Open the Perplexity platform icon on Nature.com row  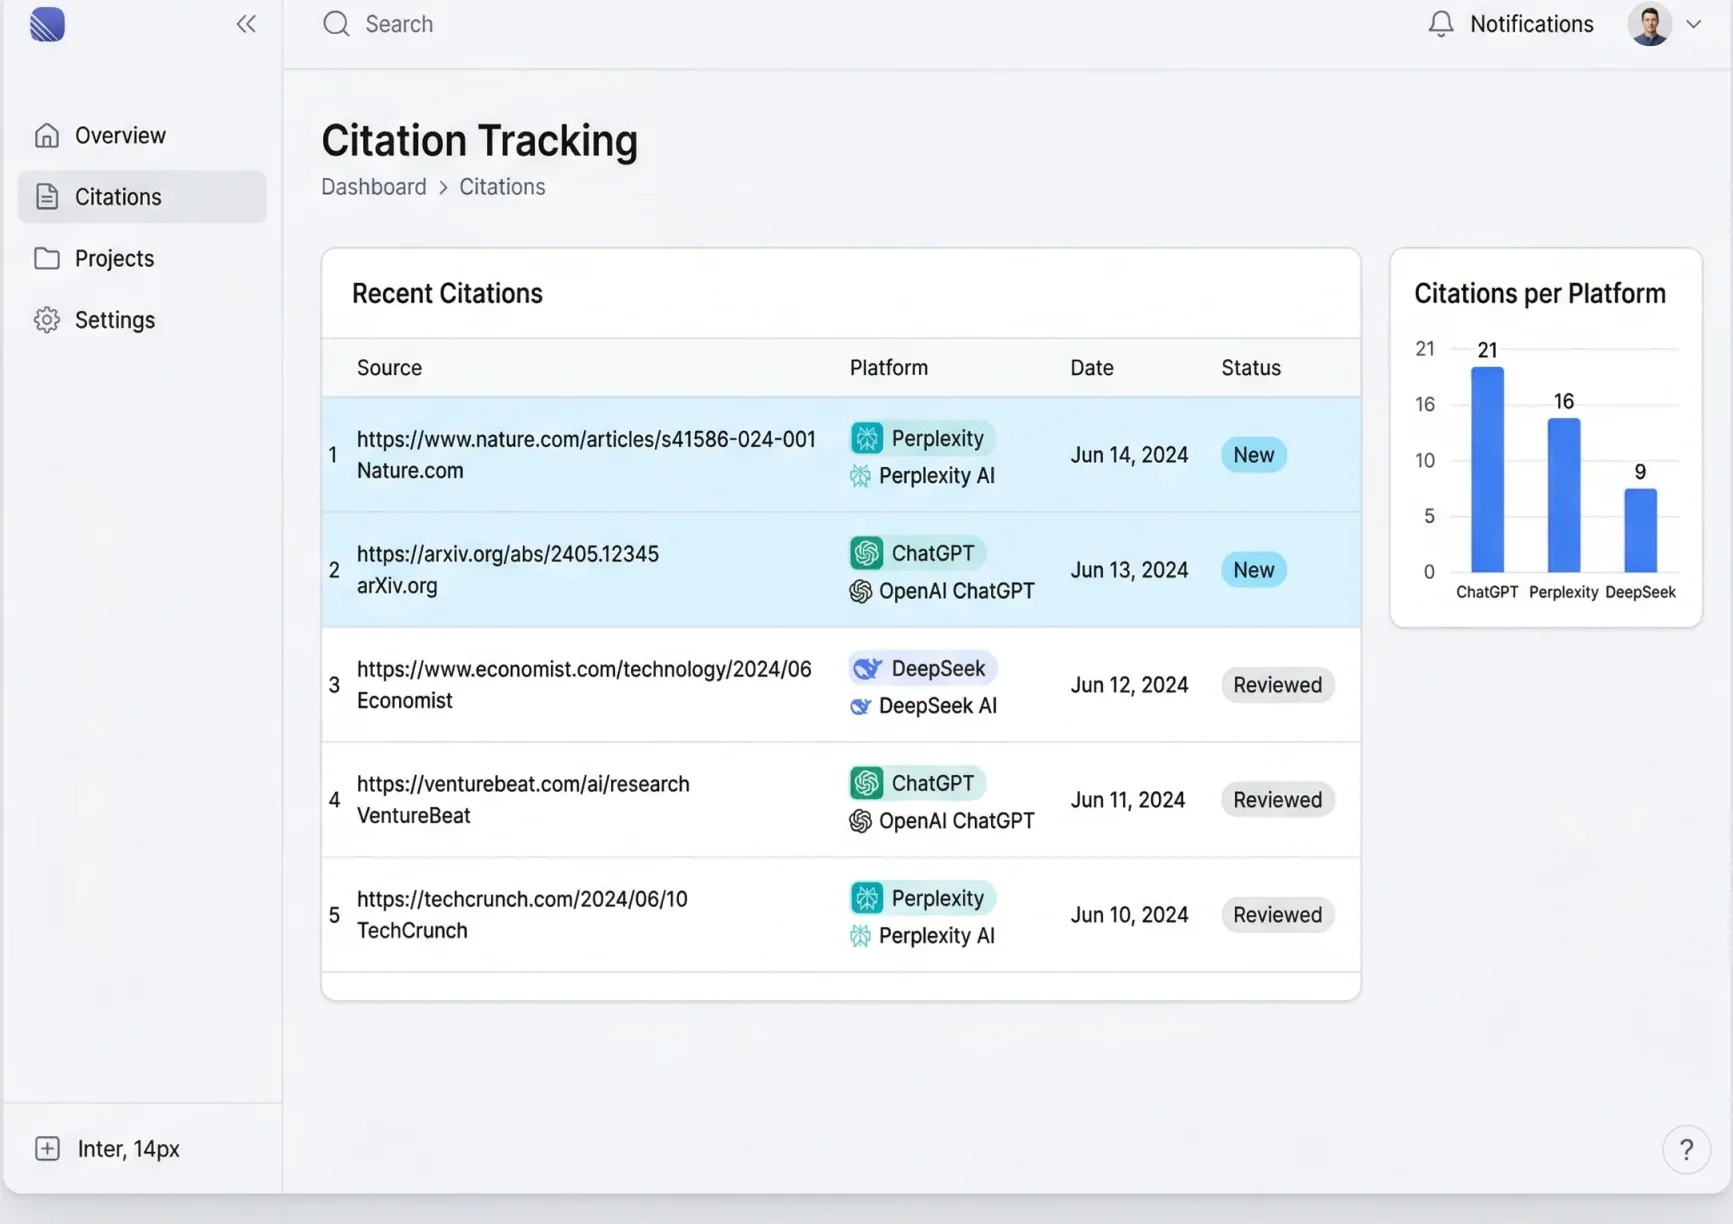[x=866, y=438]
